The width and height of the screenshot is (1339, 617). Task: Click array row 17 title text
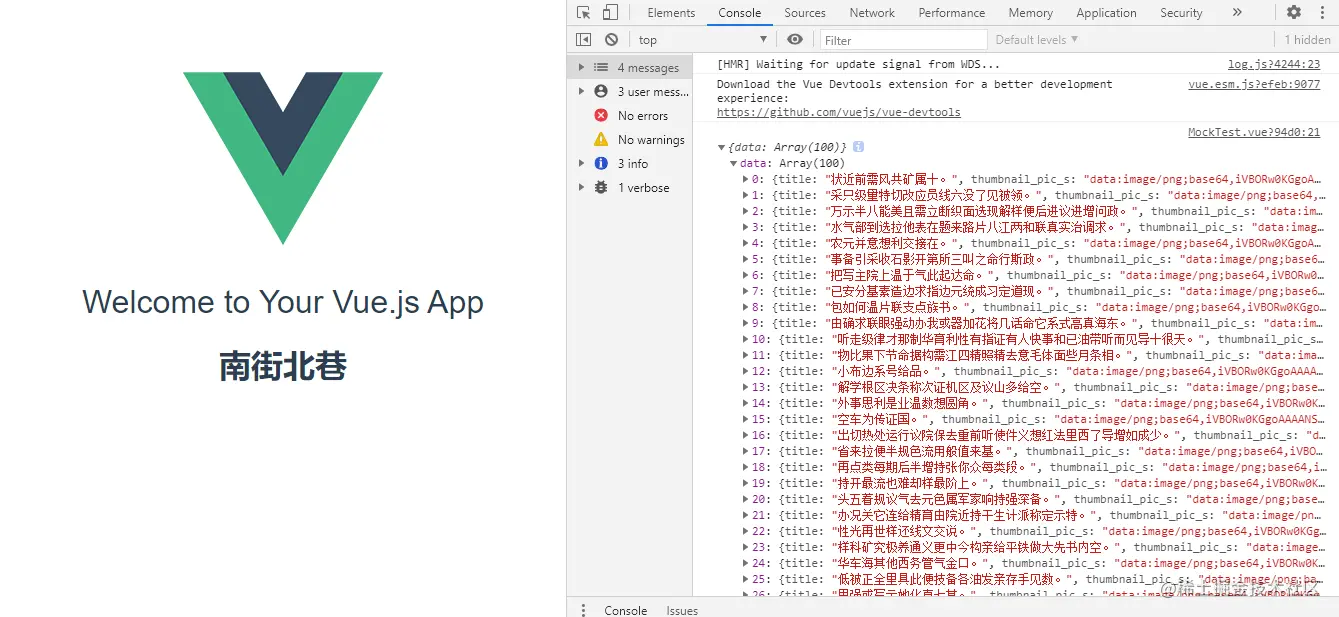click(x=918, y=451)
